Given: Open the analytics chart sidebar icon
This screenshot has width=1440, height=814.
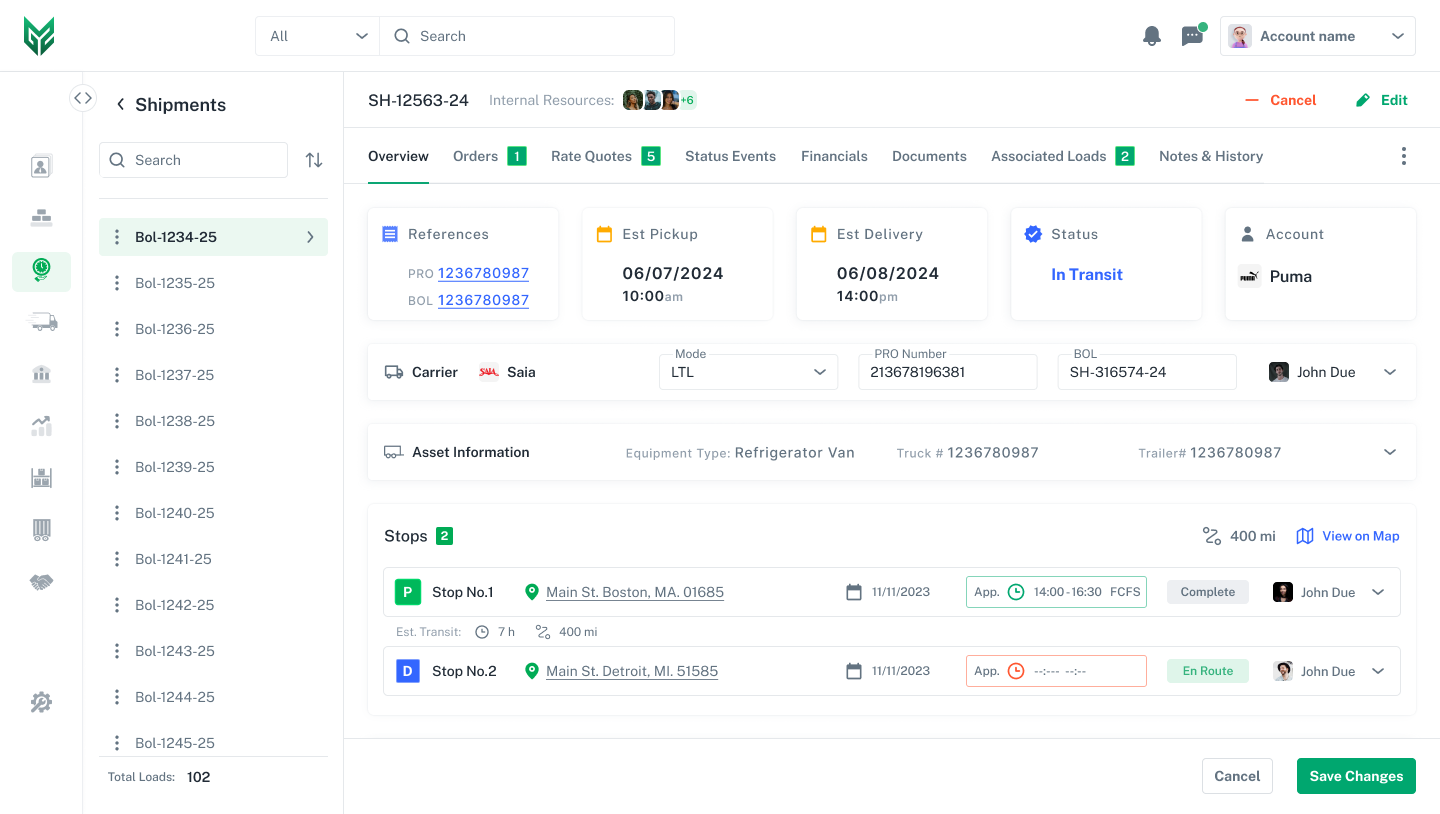Looking at the screenshot, I should (x=41, y=426).
